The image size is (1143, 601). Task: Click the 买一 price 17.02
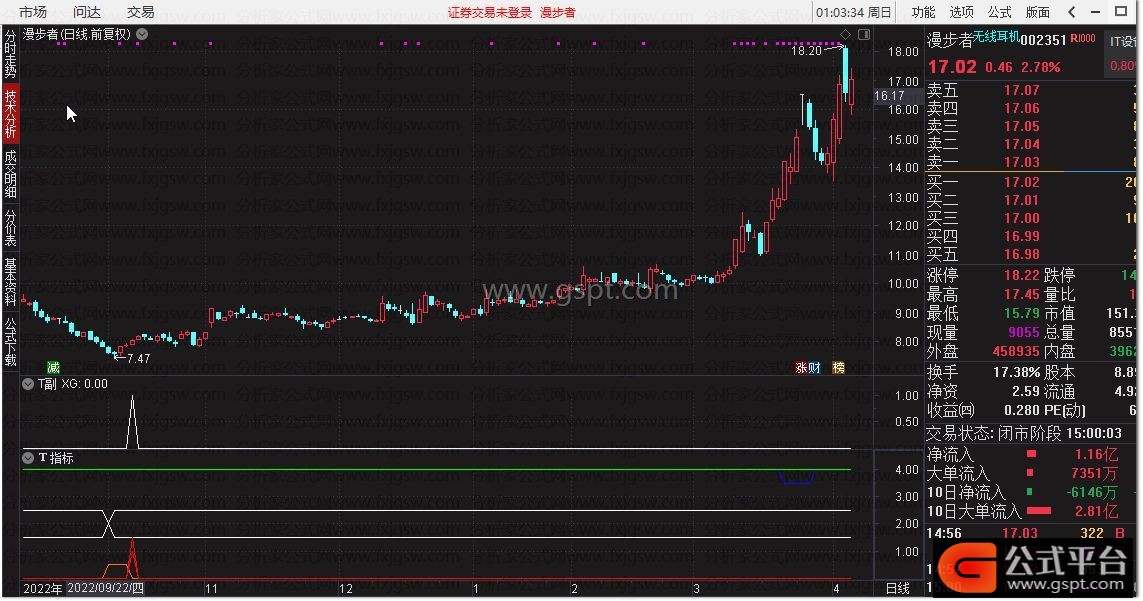pos(1021,182)
